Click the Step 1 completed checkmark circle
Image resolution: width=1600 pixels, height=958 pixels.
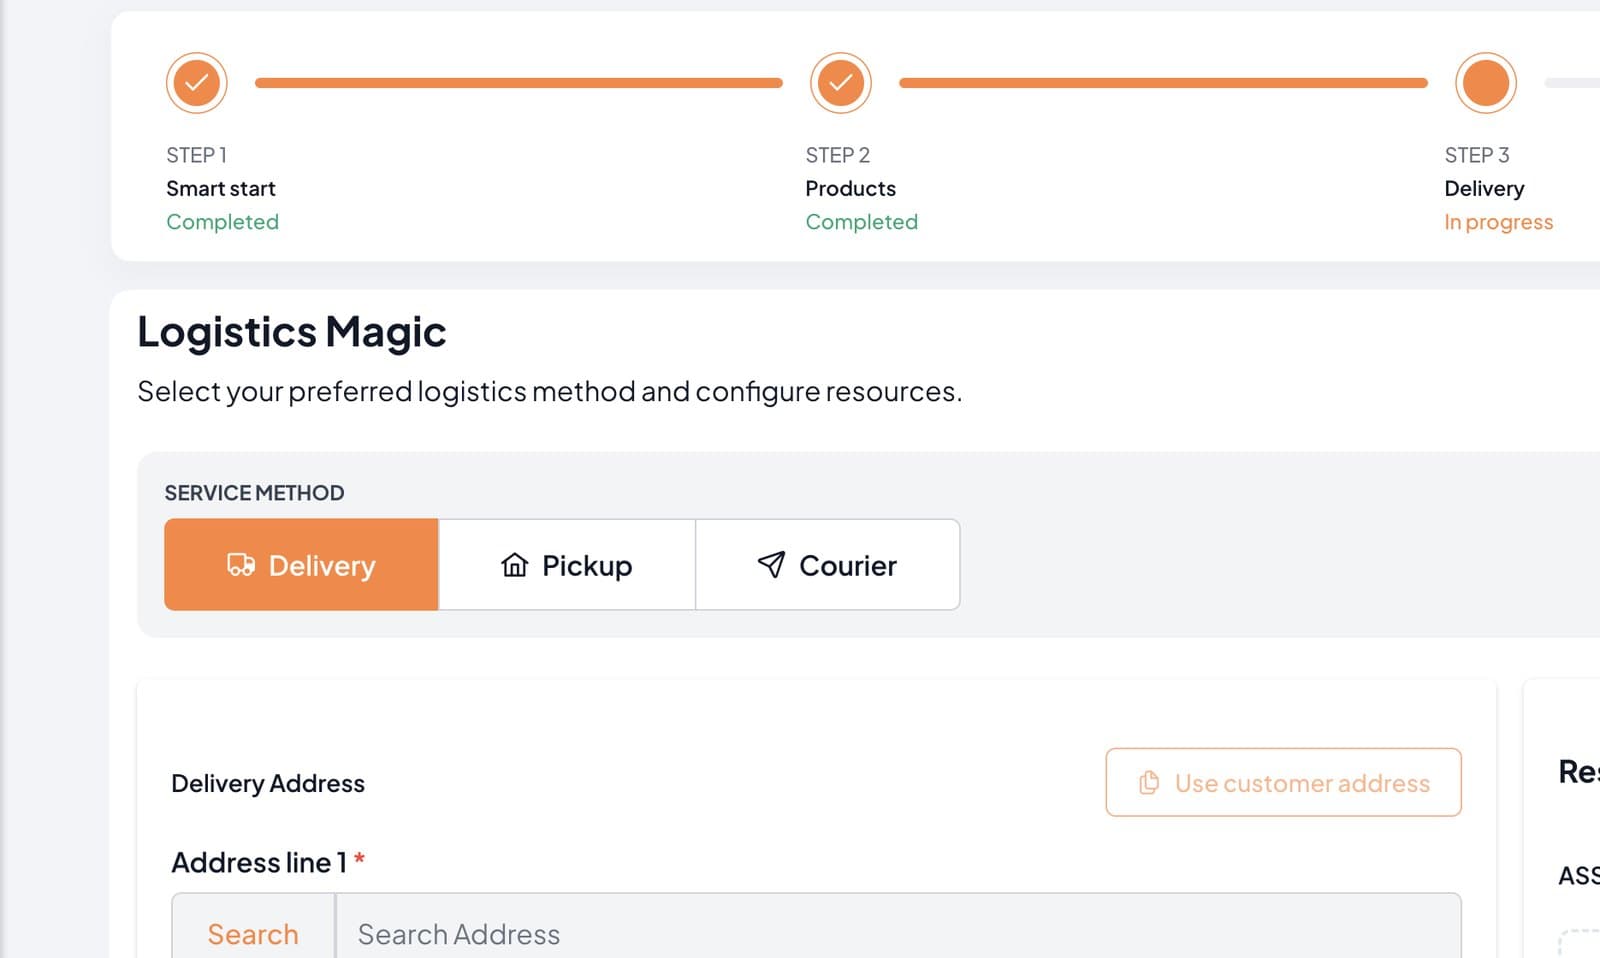[x=197, y=83]
